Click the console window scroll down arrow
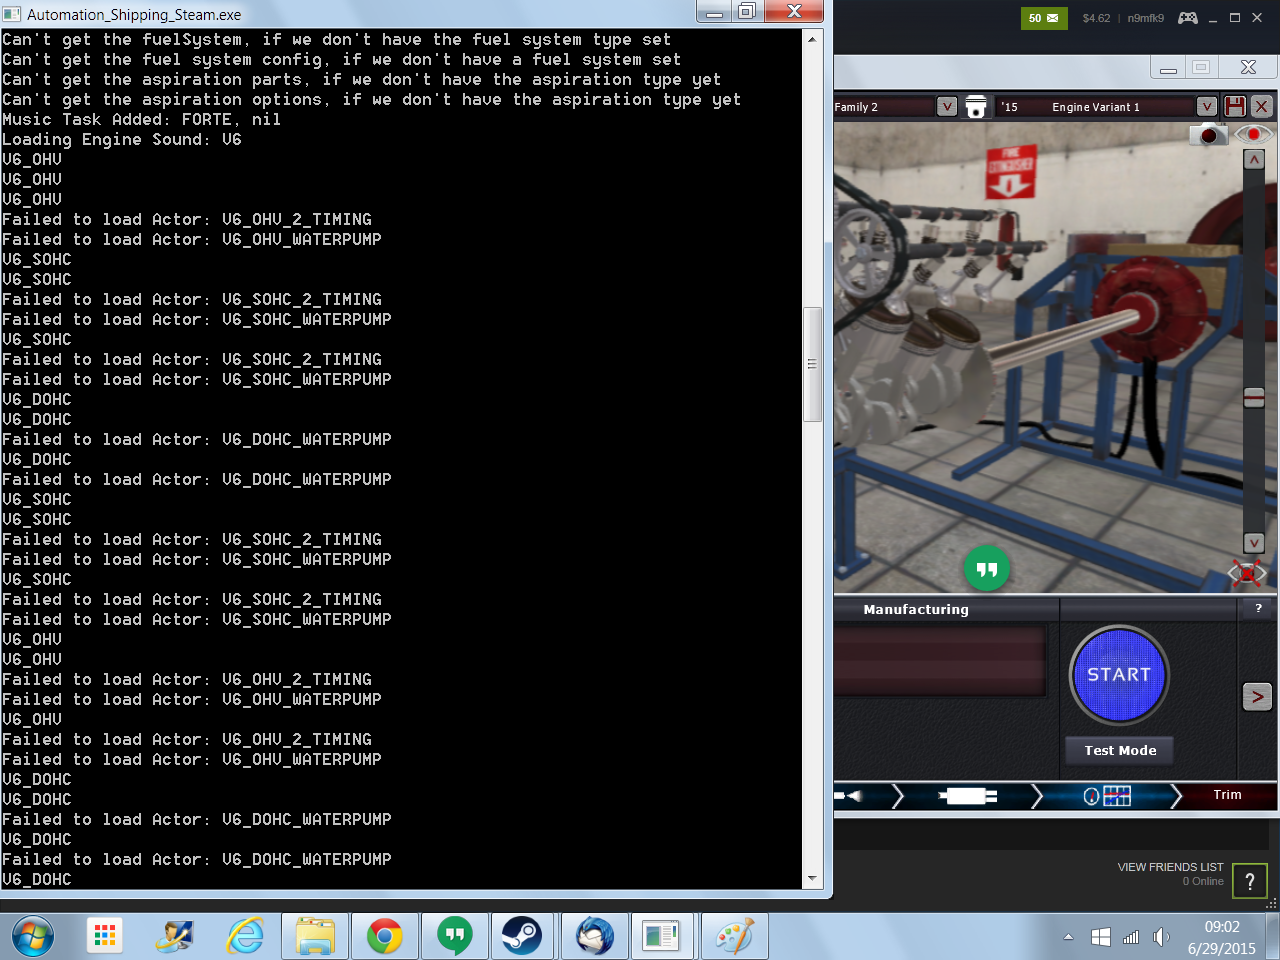This screenshot has width=1280, height=960. pyautogui.click(x=812, y=878)
